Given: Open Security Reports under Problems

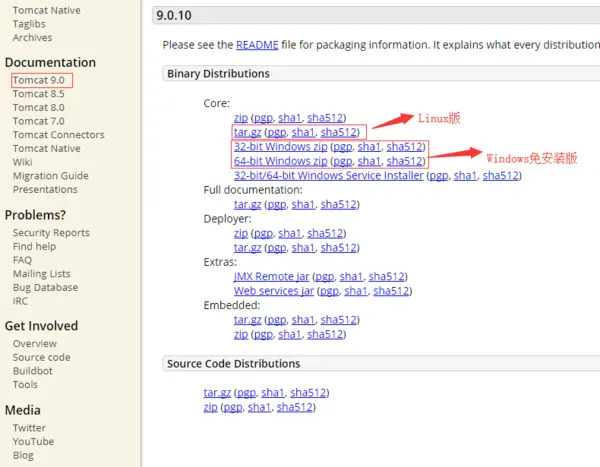Looking at the screenshot, I should [51, 233].
